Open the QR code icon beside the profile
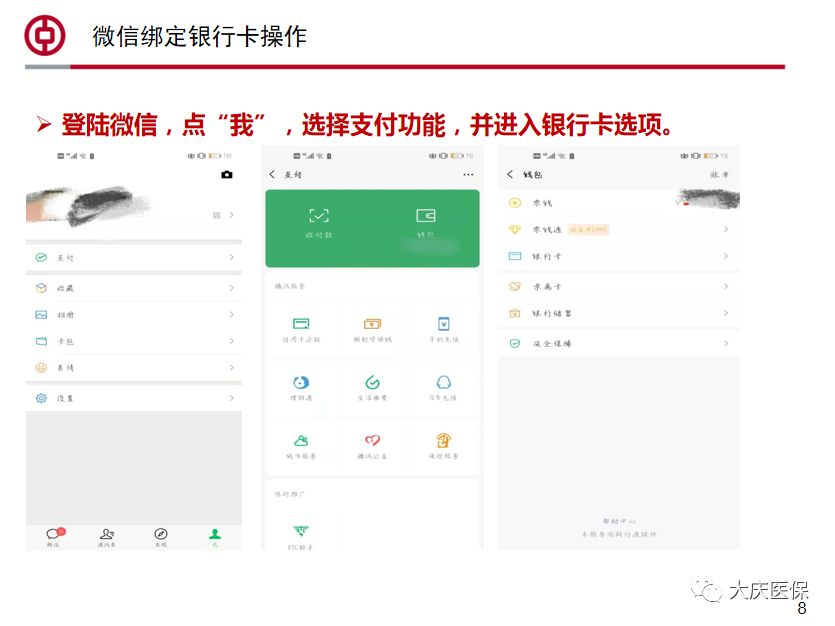Image resolution: width=835 pixels, height=626 pixels. 217,215
